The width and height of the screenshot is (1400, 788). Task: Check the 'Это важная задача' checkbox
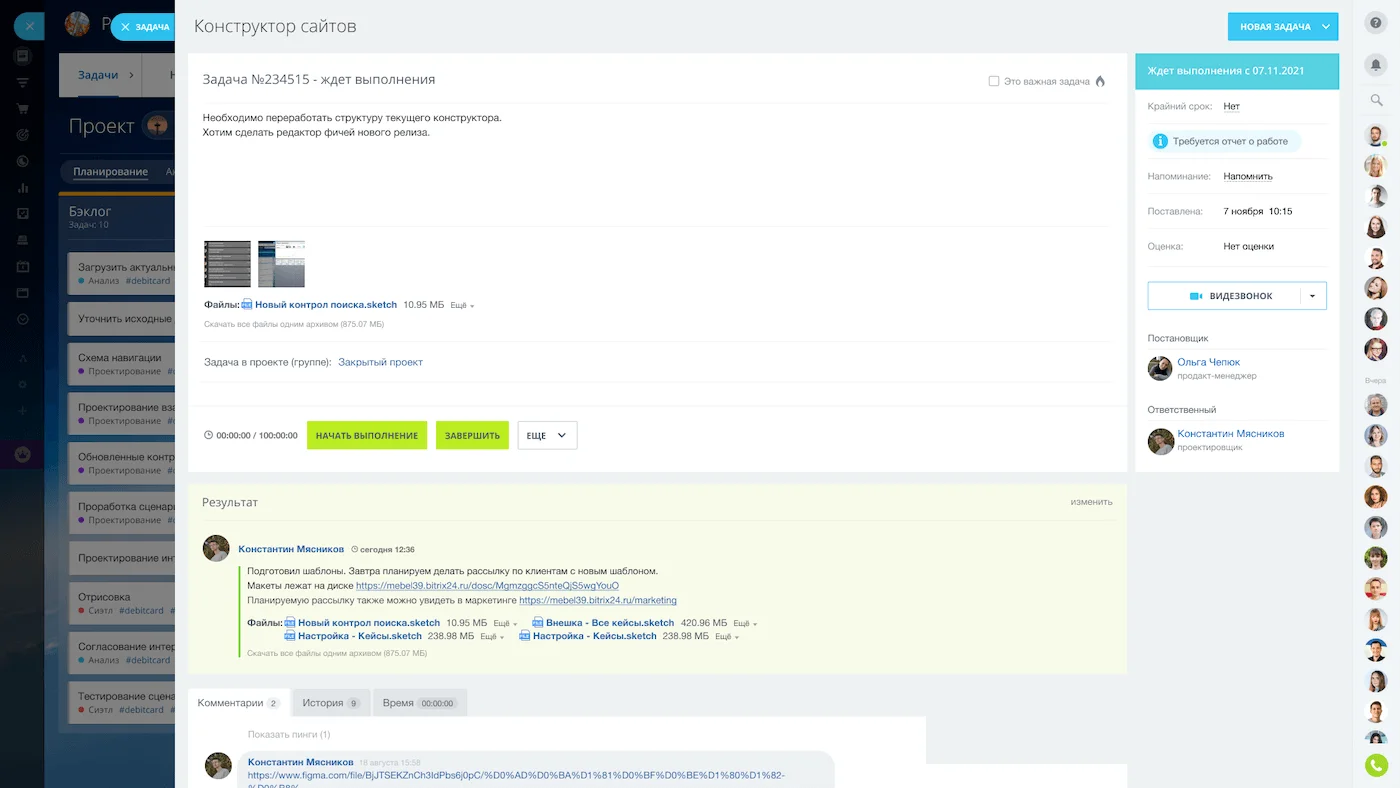994,81
